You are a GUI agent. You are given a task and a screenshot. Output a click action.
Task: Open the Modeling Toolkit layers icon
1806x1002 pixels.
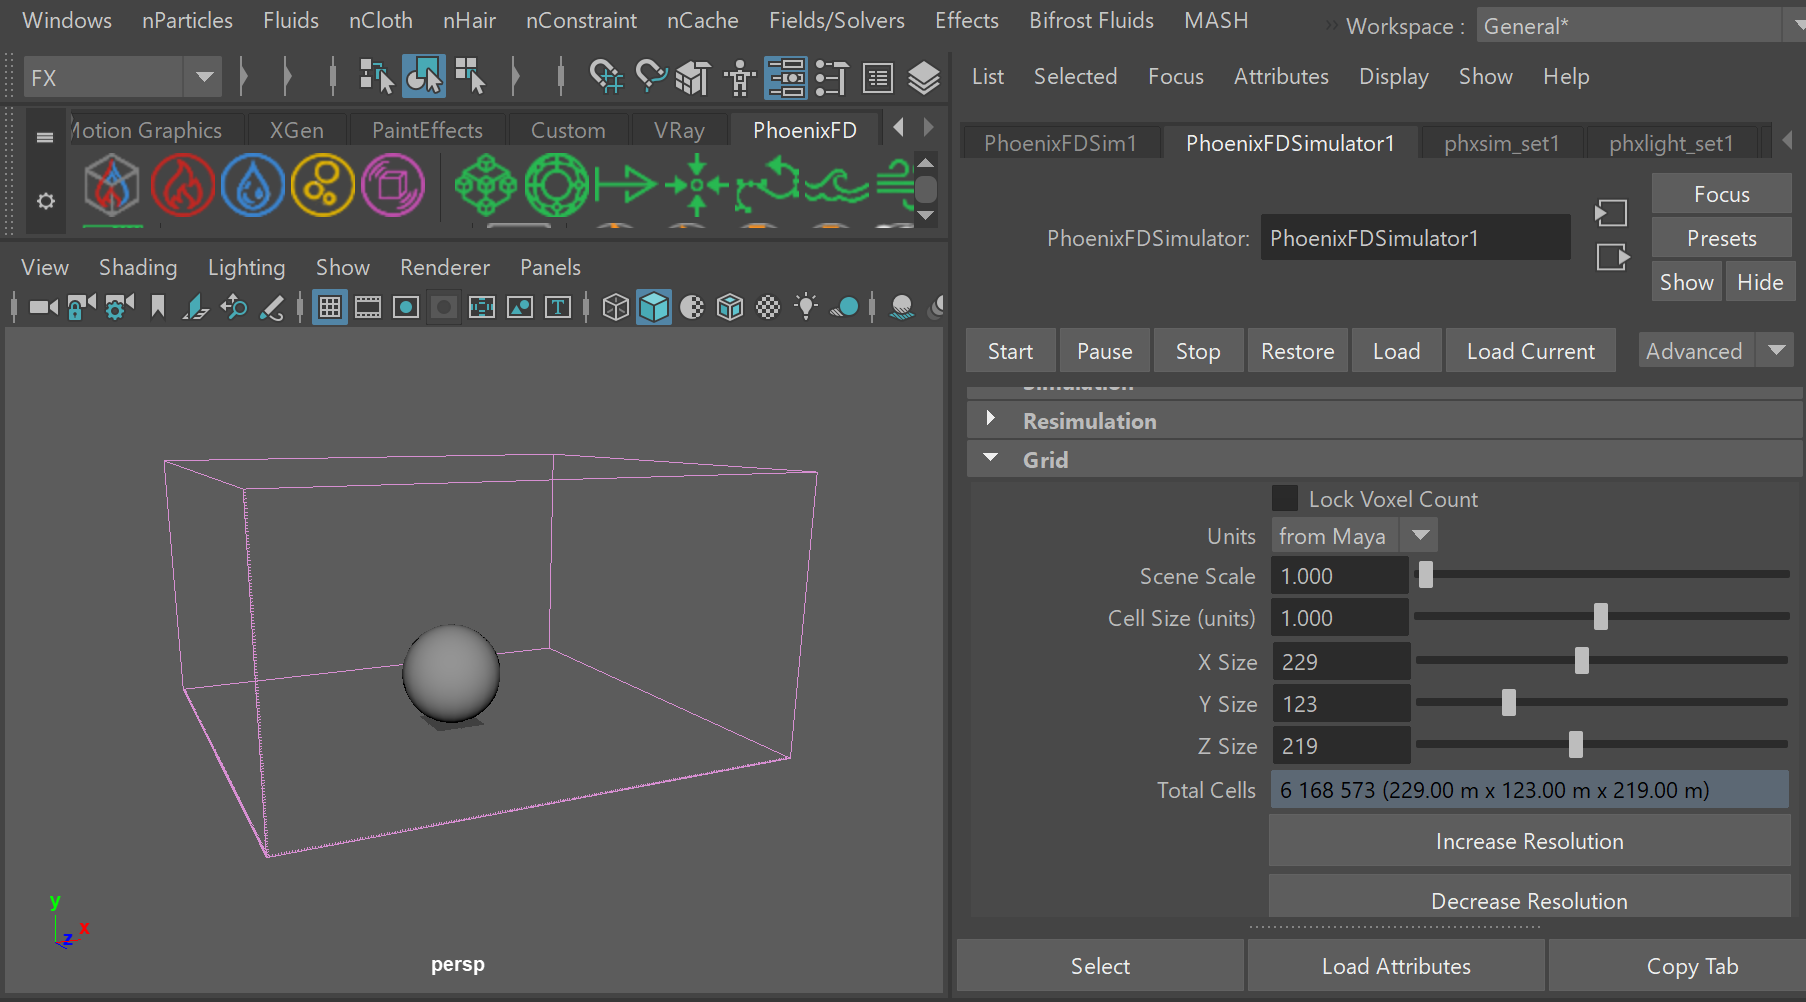point(924,77)
